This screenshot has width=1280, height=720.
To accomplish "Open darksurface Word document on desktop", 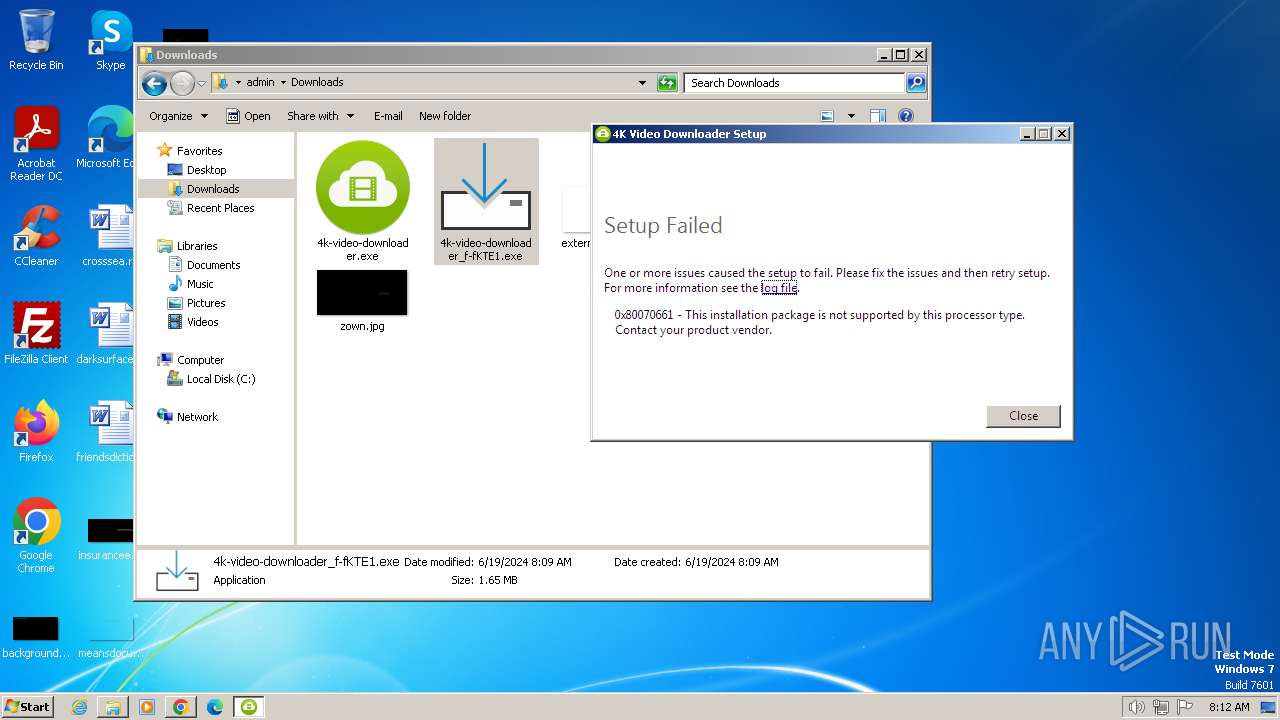I will (x=106, y=334).
